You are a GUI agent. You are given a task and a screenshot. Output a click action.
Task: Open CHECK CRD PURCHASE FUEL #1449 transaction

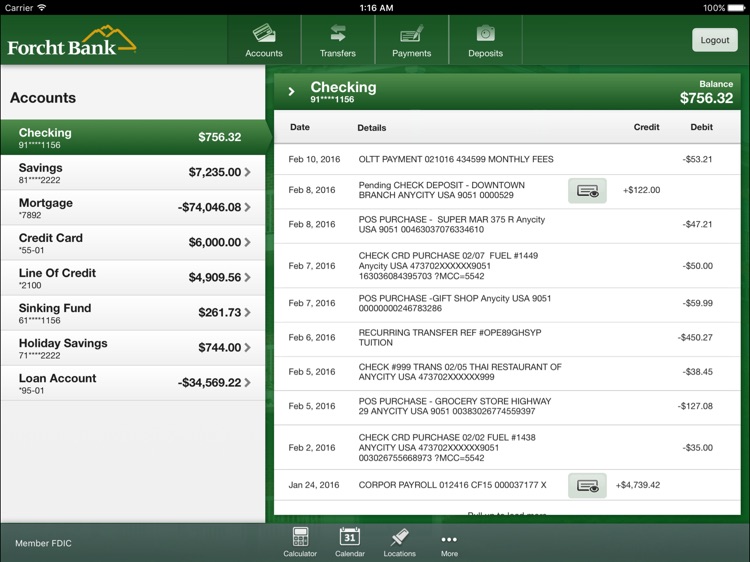(x=507, y=266)
